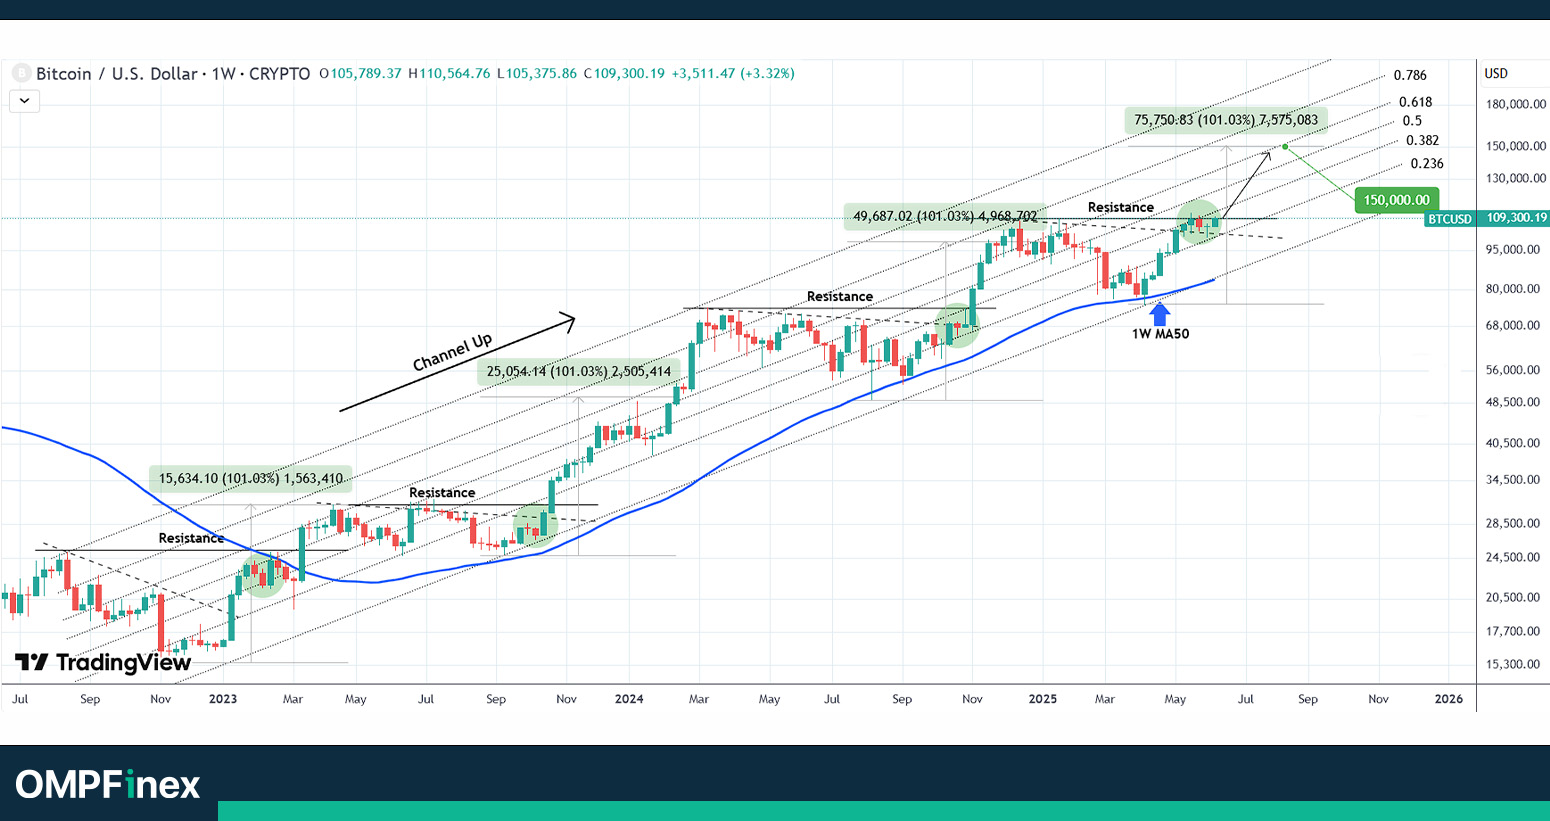Click the current price tag 109,300.19 on the axis
The image size is (1550, 821).
pyautogui.click(x=1516, y=218)
